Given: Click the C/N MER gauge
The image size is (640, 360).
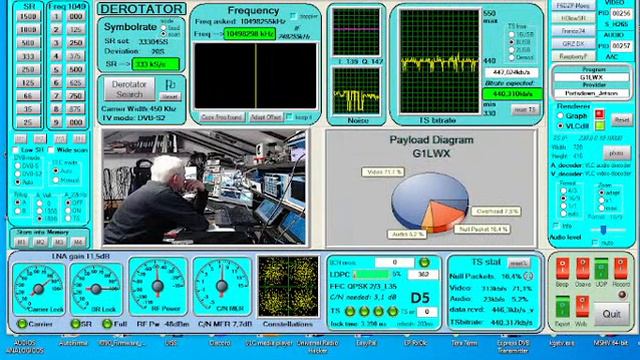Looking at the screenshot, I should pyautogui.click(x=222, y=286).
